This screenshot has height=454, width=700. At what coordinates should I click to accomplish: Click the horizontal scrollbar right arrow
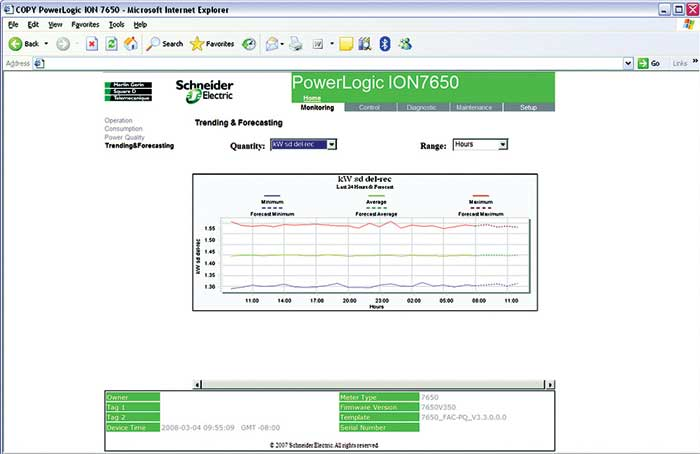point(550,384)
